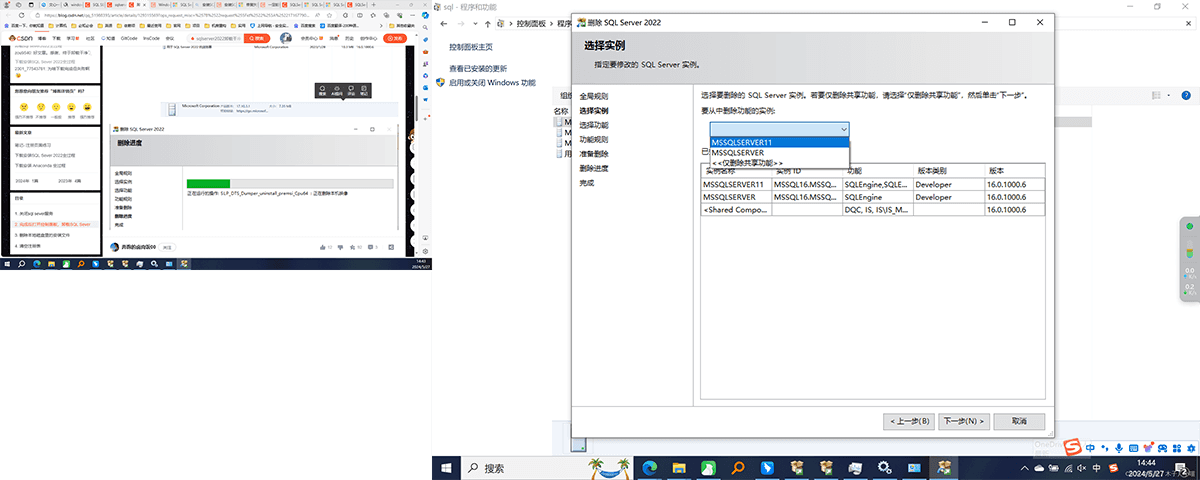
Task: Open Microsoft Edge from the taskbar
Action: (x=650, y=467)
